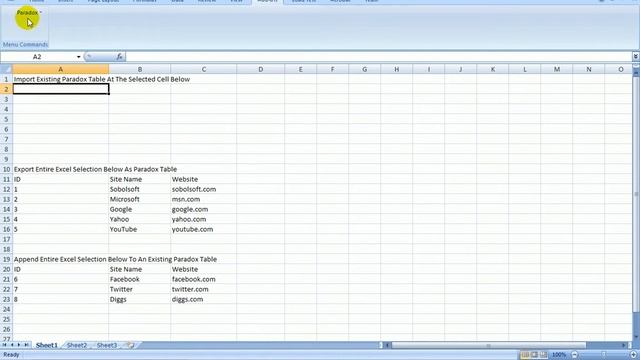Click 'Site Name' header in row 11
This screenshot has width=640, height=360.
(140, 179)
